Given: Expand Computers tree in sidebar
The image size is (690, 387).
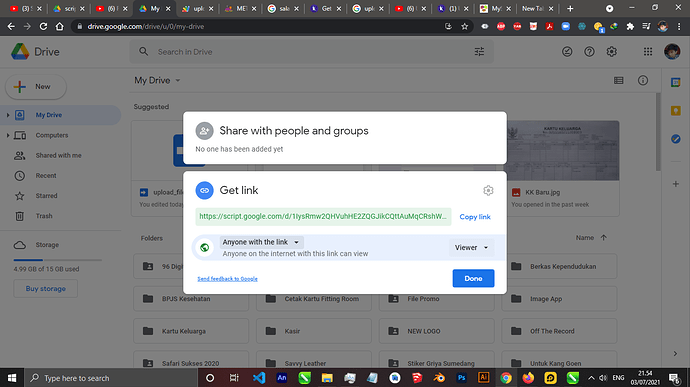Looking at the screenshot, I should pos(8,135).
